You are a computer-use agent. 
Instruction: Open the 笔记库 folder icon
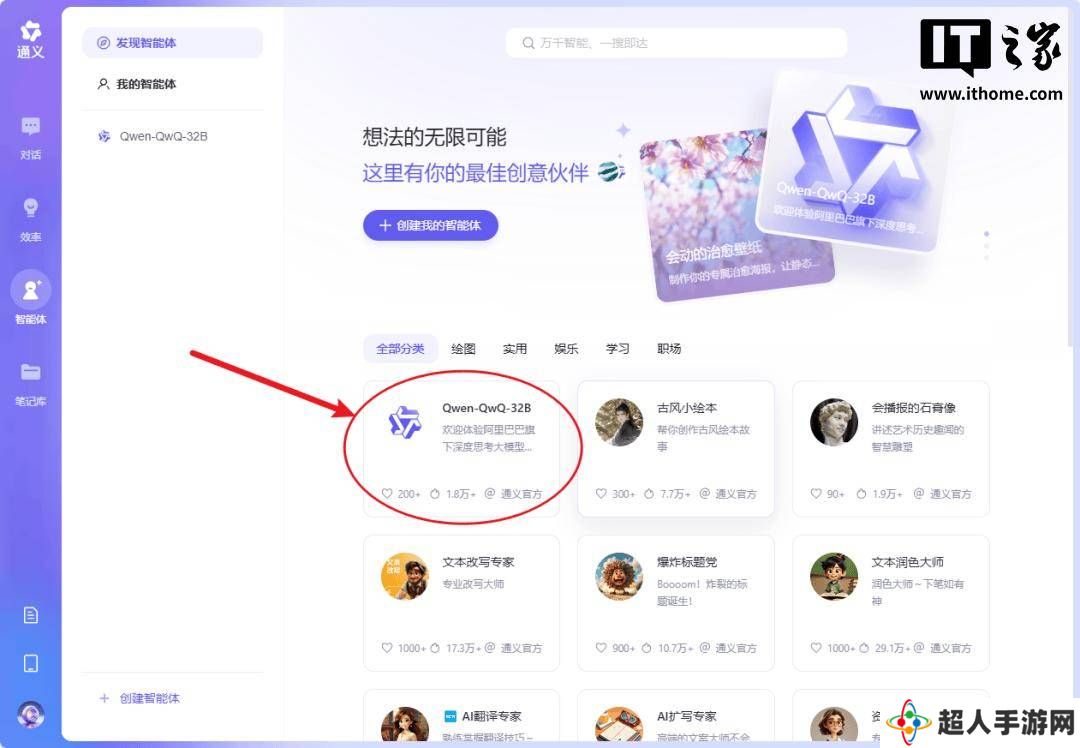click(30, 372)
